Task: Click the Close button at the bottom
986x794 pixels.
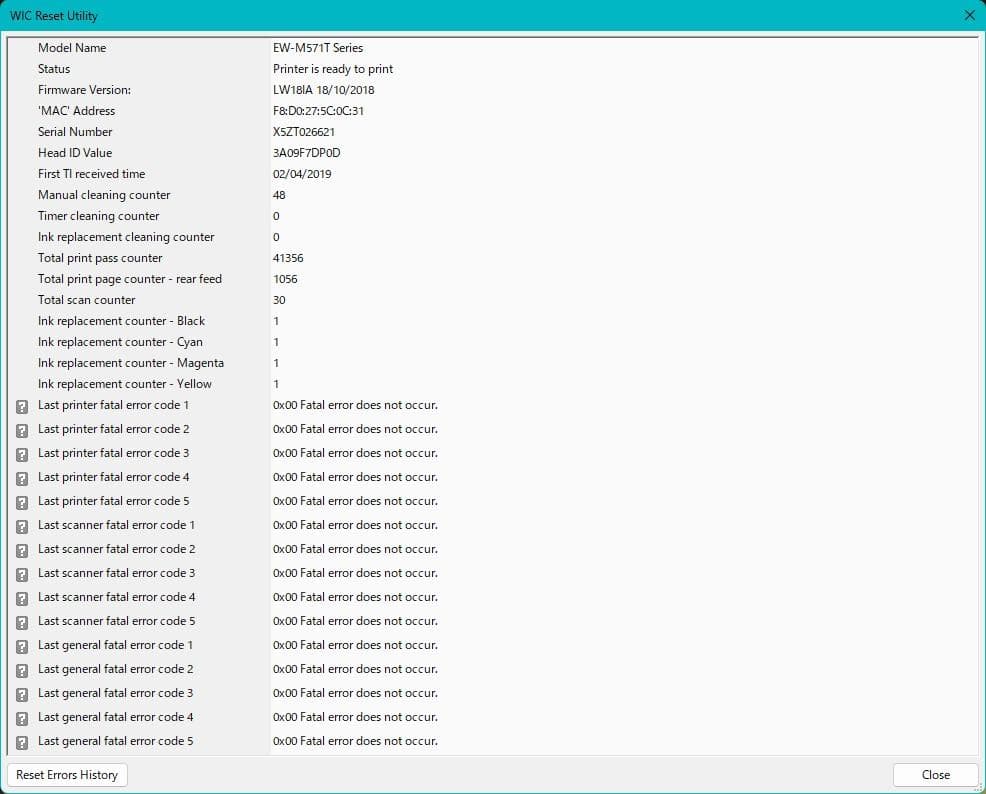Action: click(935, 775)
